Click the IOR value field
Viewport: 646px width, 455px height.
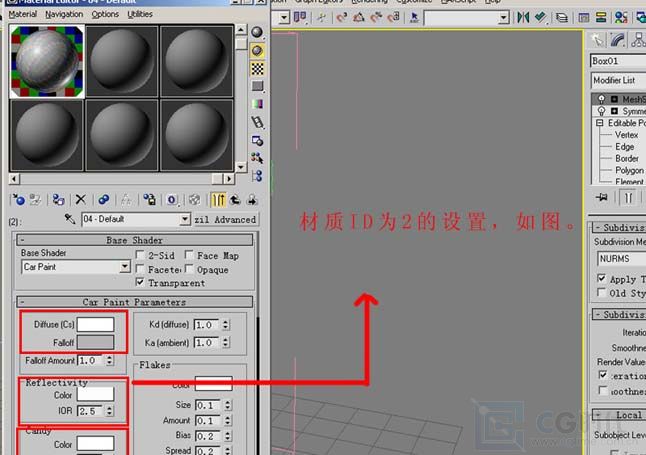[91, 411]
